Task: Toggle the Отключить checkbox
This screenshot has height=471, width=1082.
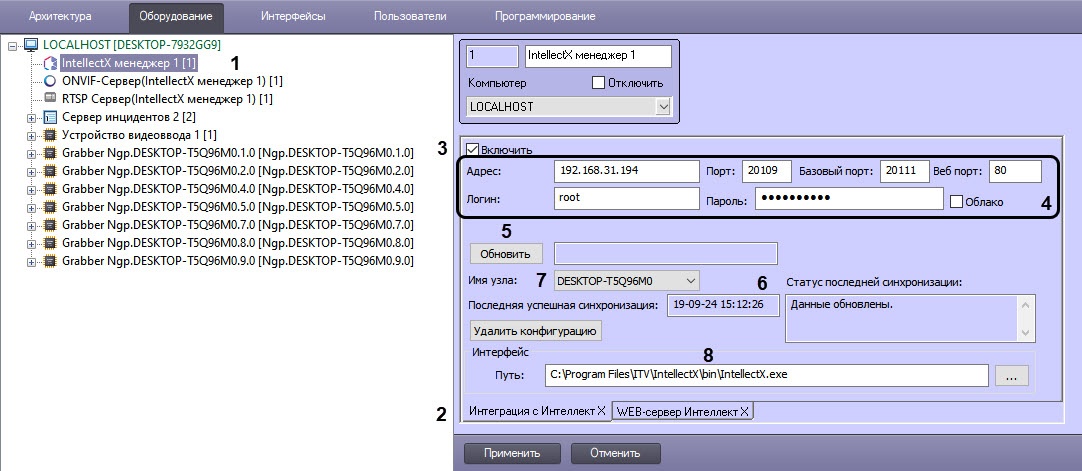Action: click(599, 83)
